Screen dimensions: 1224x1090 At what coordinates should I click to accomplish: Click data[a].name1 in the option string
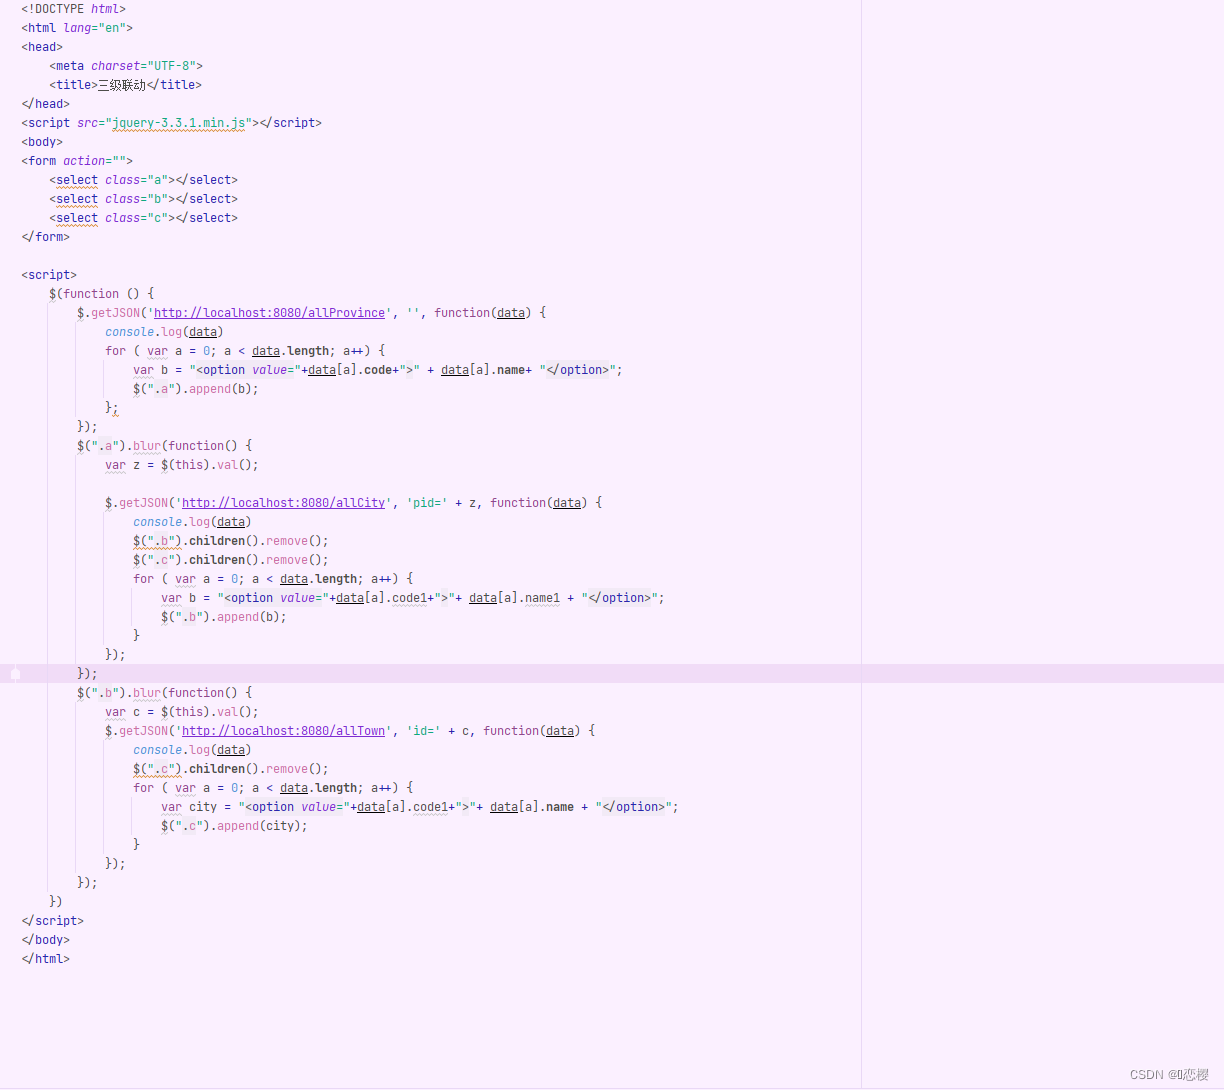(515, 598)
